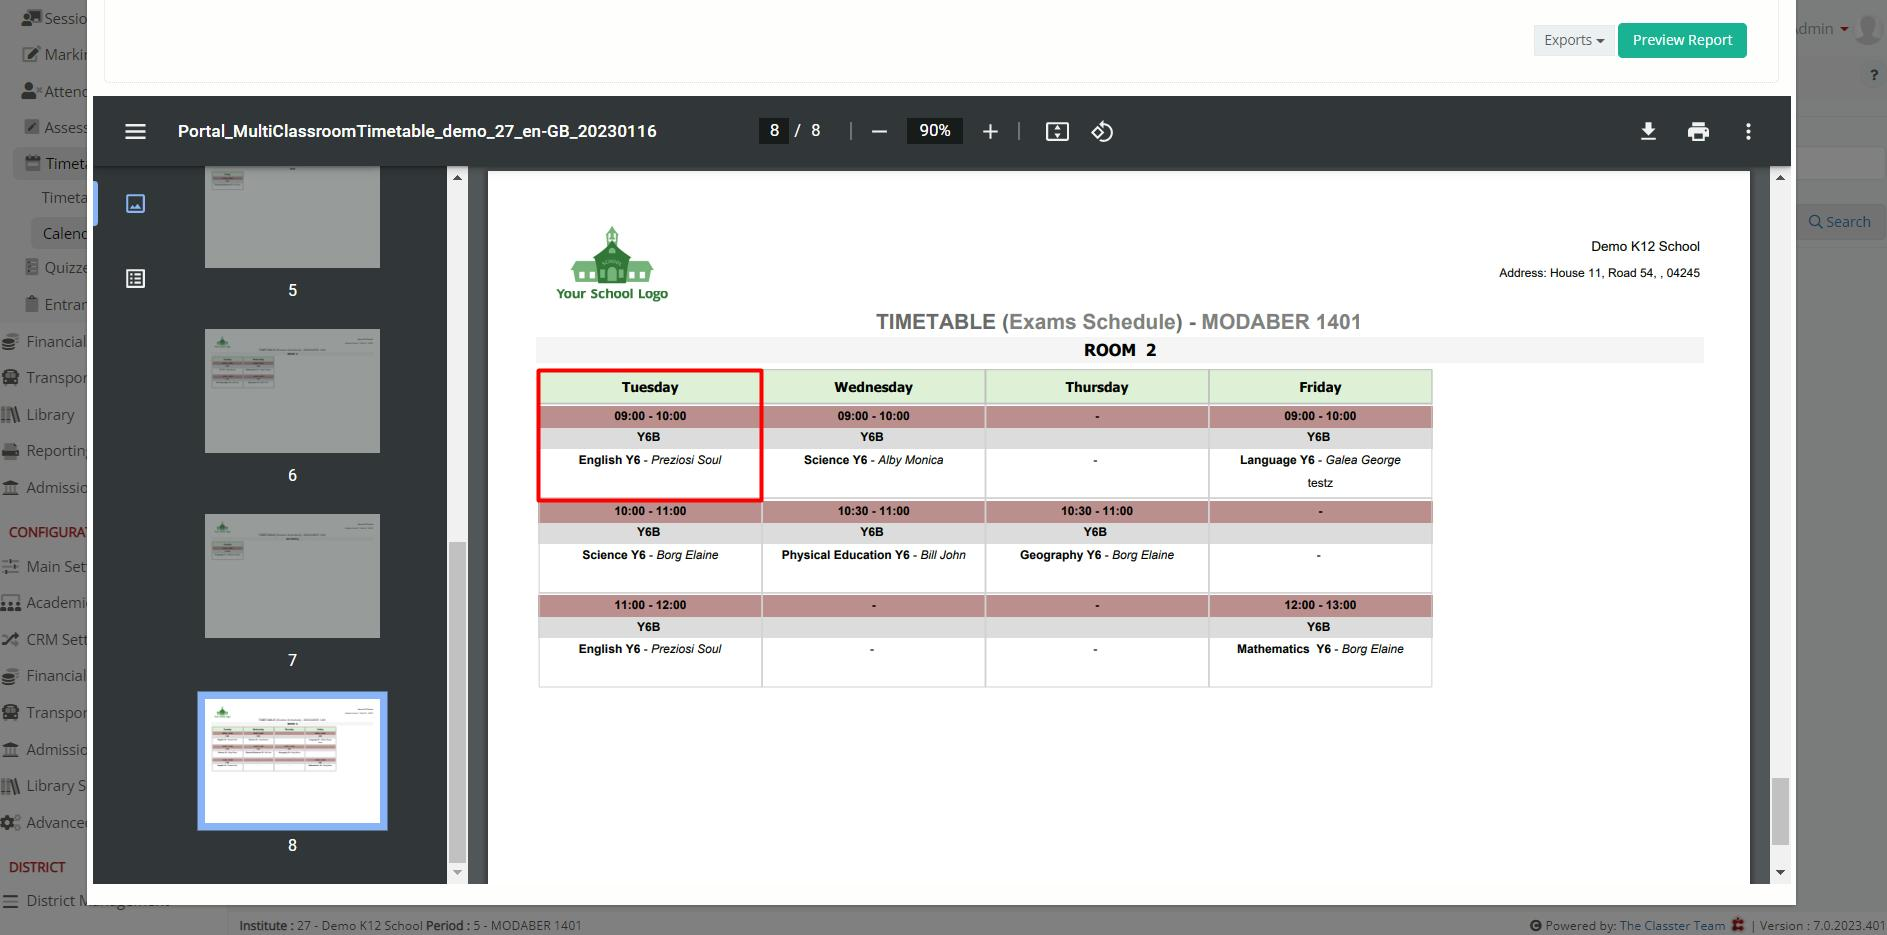
Task: Click the Friday column header
Action: (1320, 387)
